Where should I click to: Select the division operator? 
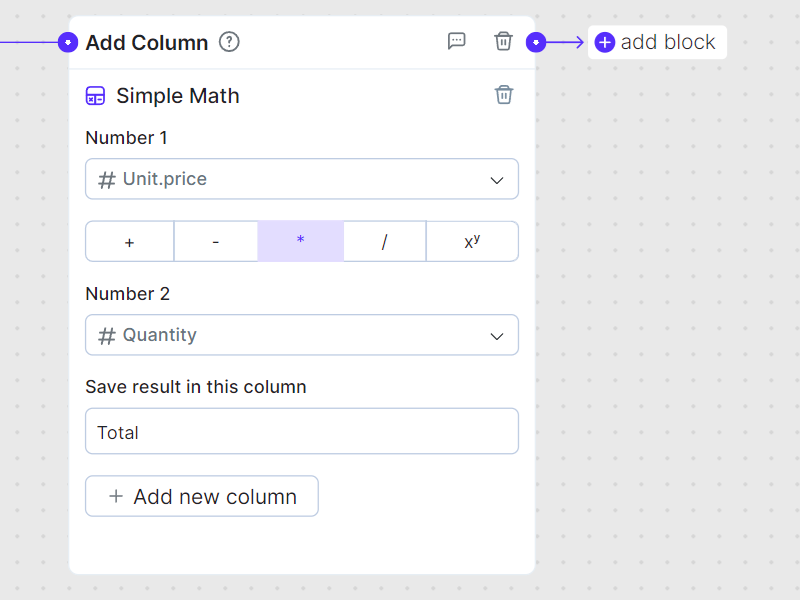pos(385,241)
